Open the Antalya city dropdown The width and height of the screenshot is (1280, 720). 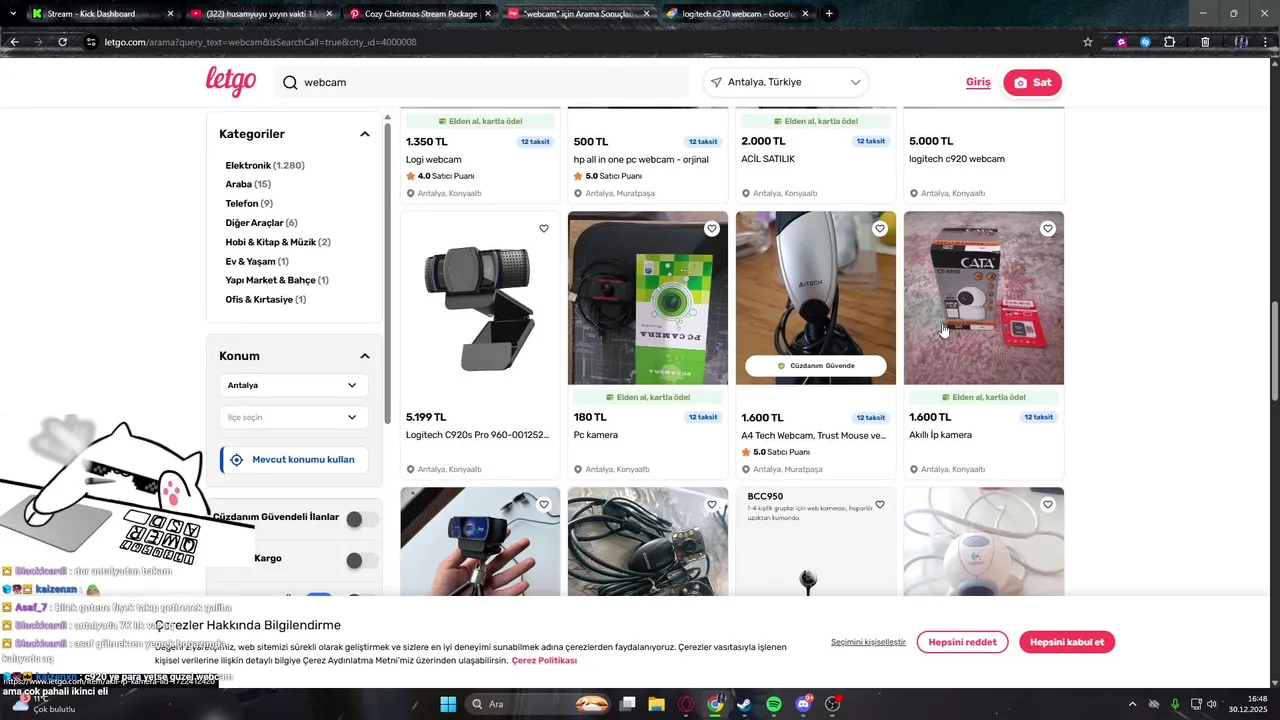pos(293,385)
